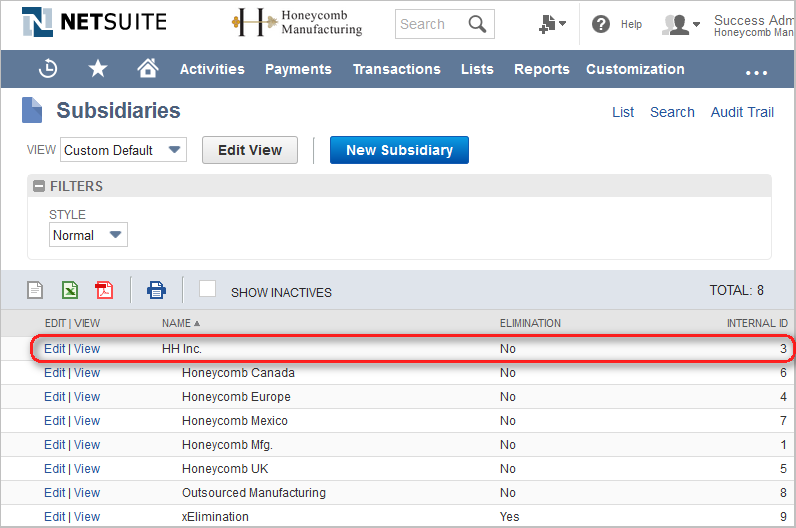View the Outsourced Manufacturing subsidiary
Screen dimensions: 796x528
(x=87, y=492)
